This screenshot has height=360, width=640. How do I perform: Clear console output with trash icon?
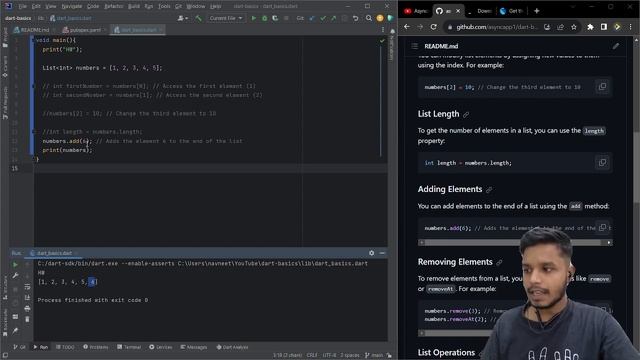[x=27, y=319]
